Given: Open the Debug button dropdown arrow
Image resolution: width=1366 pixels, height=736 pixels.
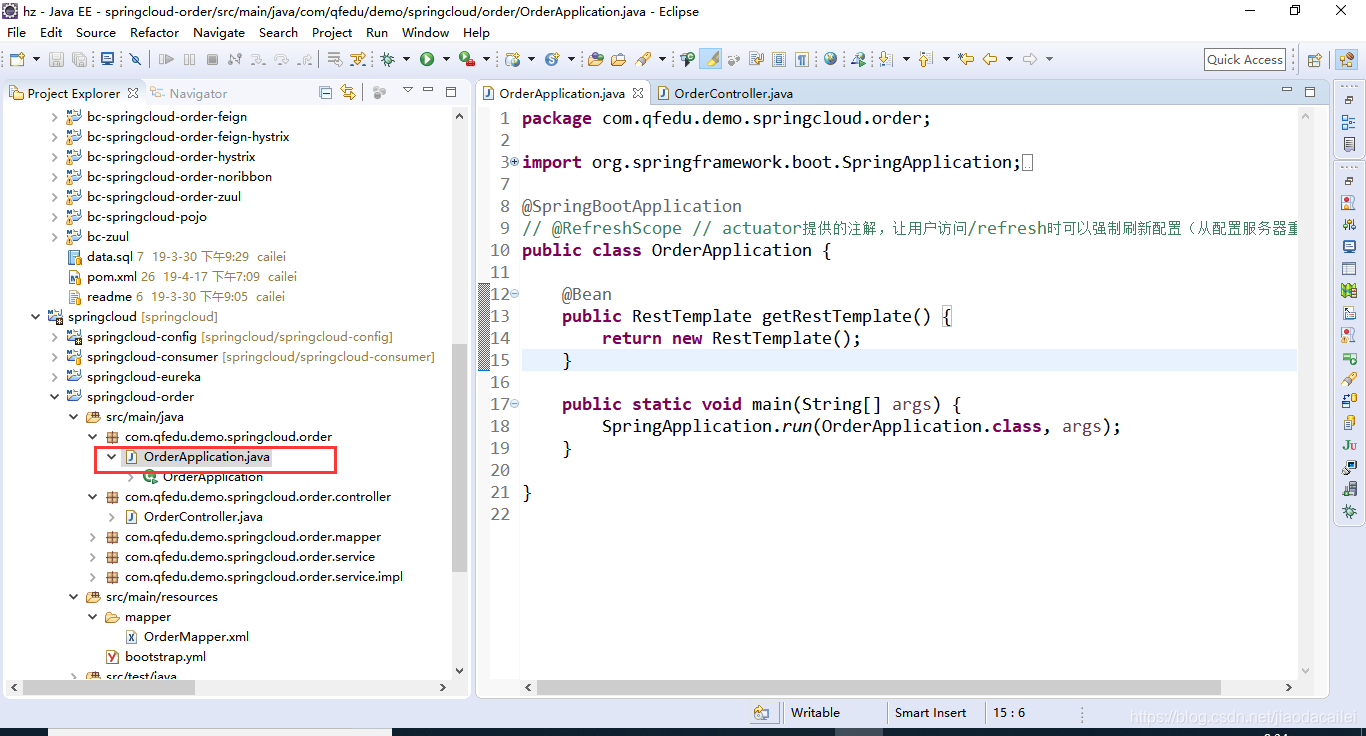Looking at the screenshot, I should 406,59.
